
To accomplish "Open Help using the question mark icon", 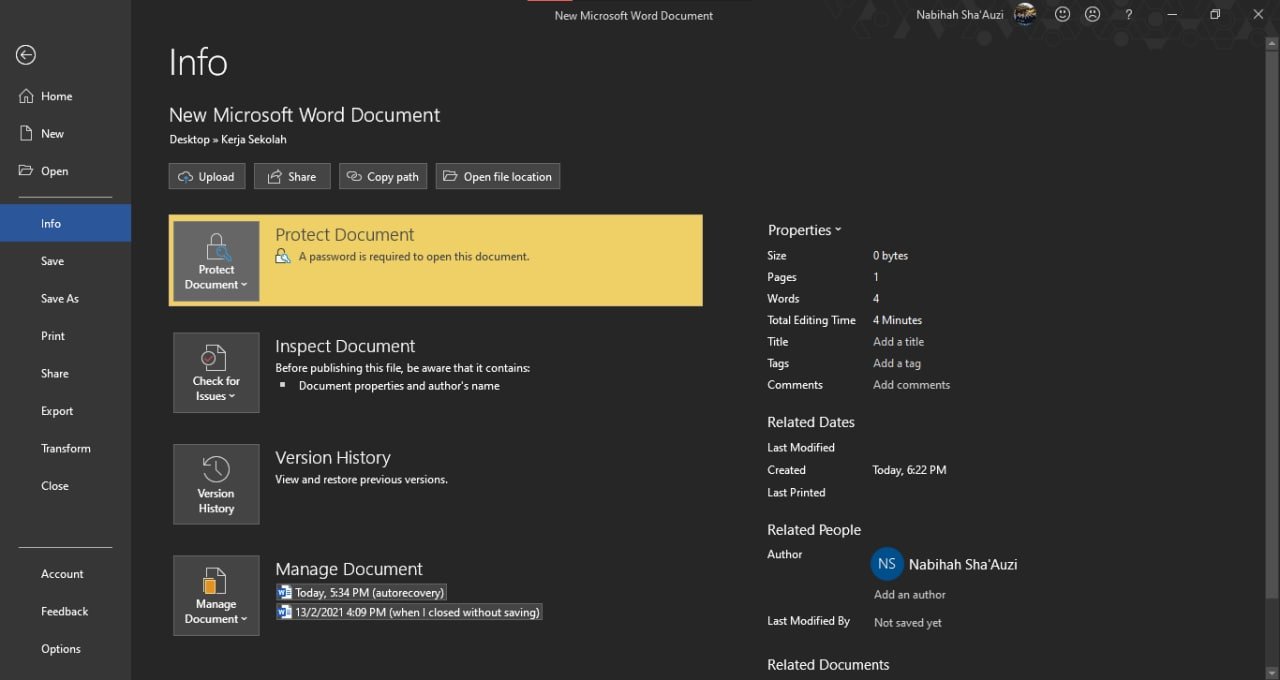I will (x=1128, y=15).
